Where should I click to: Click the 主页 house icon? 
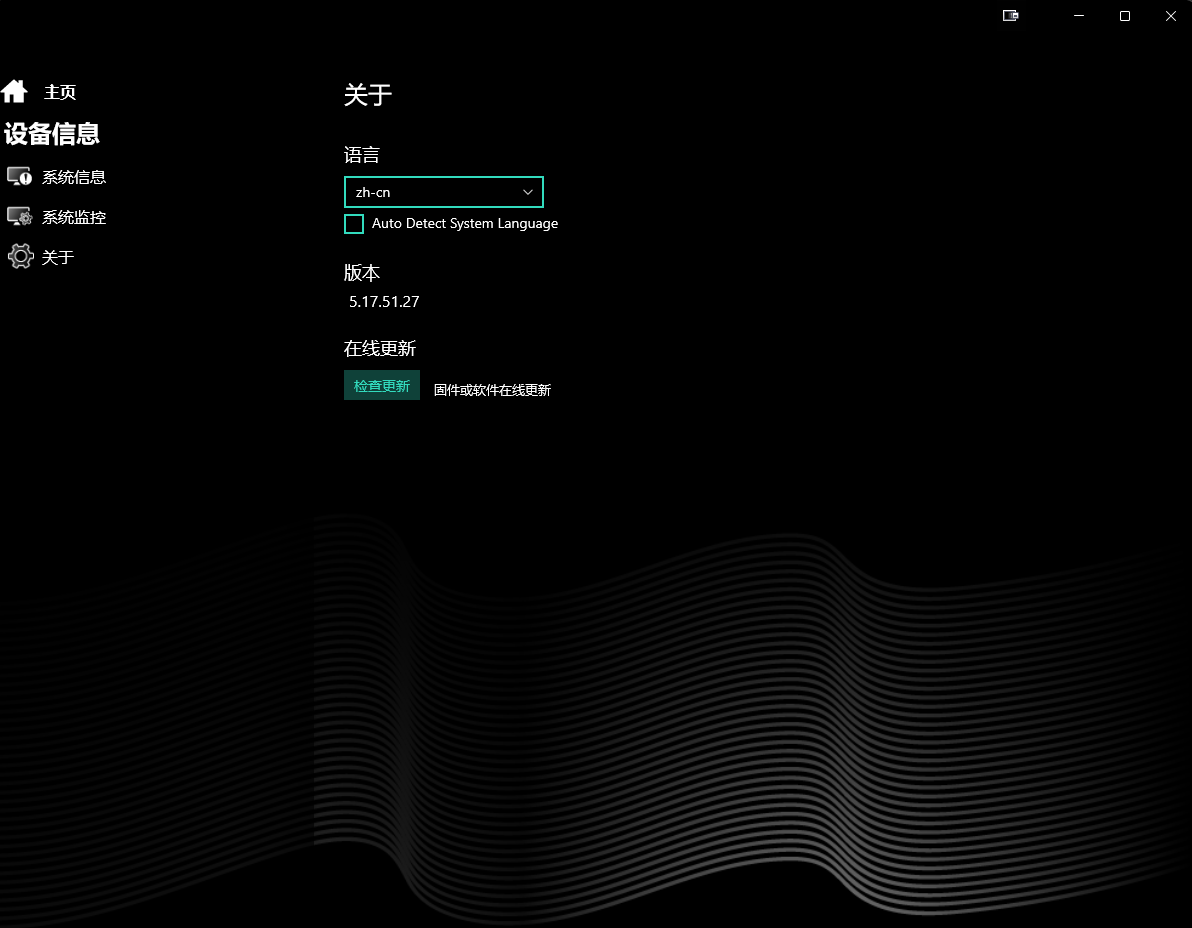(15, 90)
